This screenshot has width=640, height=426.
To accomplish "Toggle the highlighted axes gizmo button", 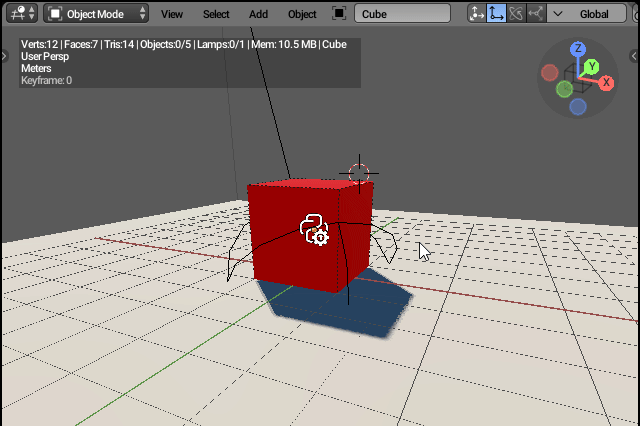I will tap(496, 14).
